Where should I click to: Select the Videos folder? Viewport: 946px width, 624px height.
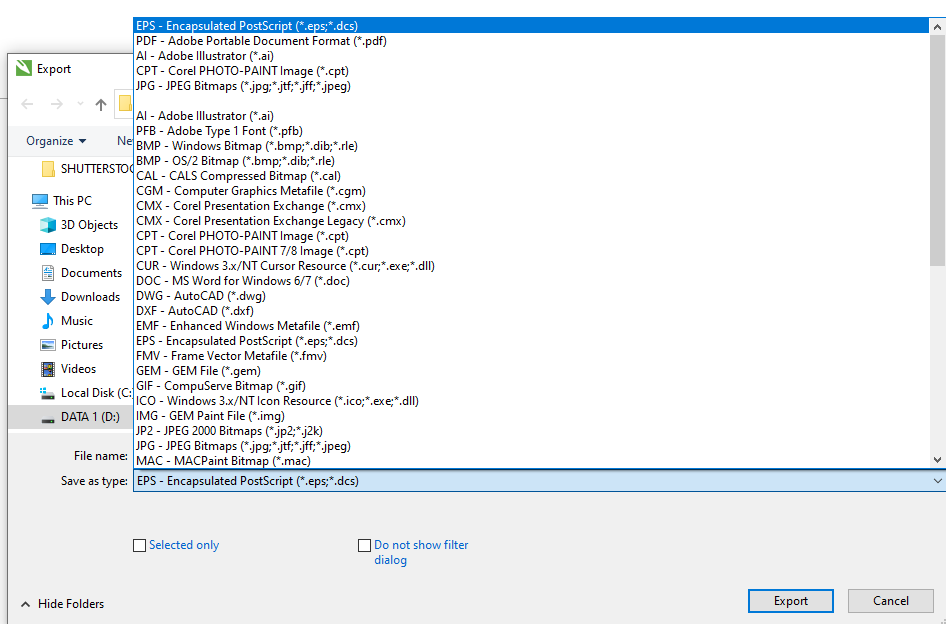pyautogui.click(x=78, y=369)
